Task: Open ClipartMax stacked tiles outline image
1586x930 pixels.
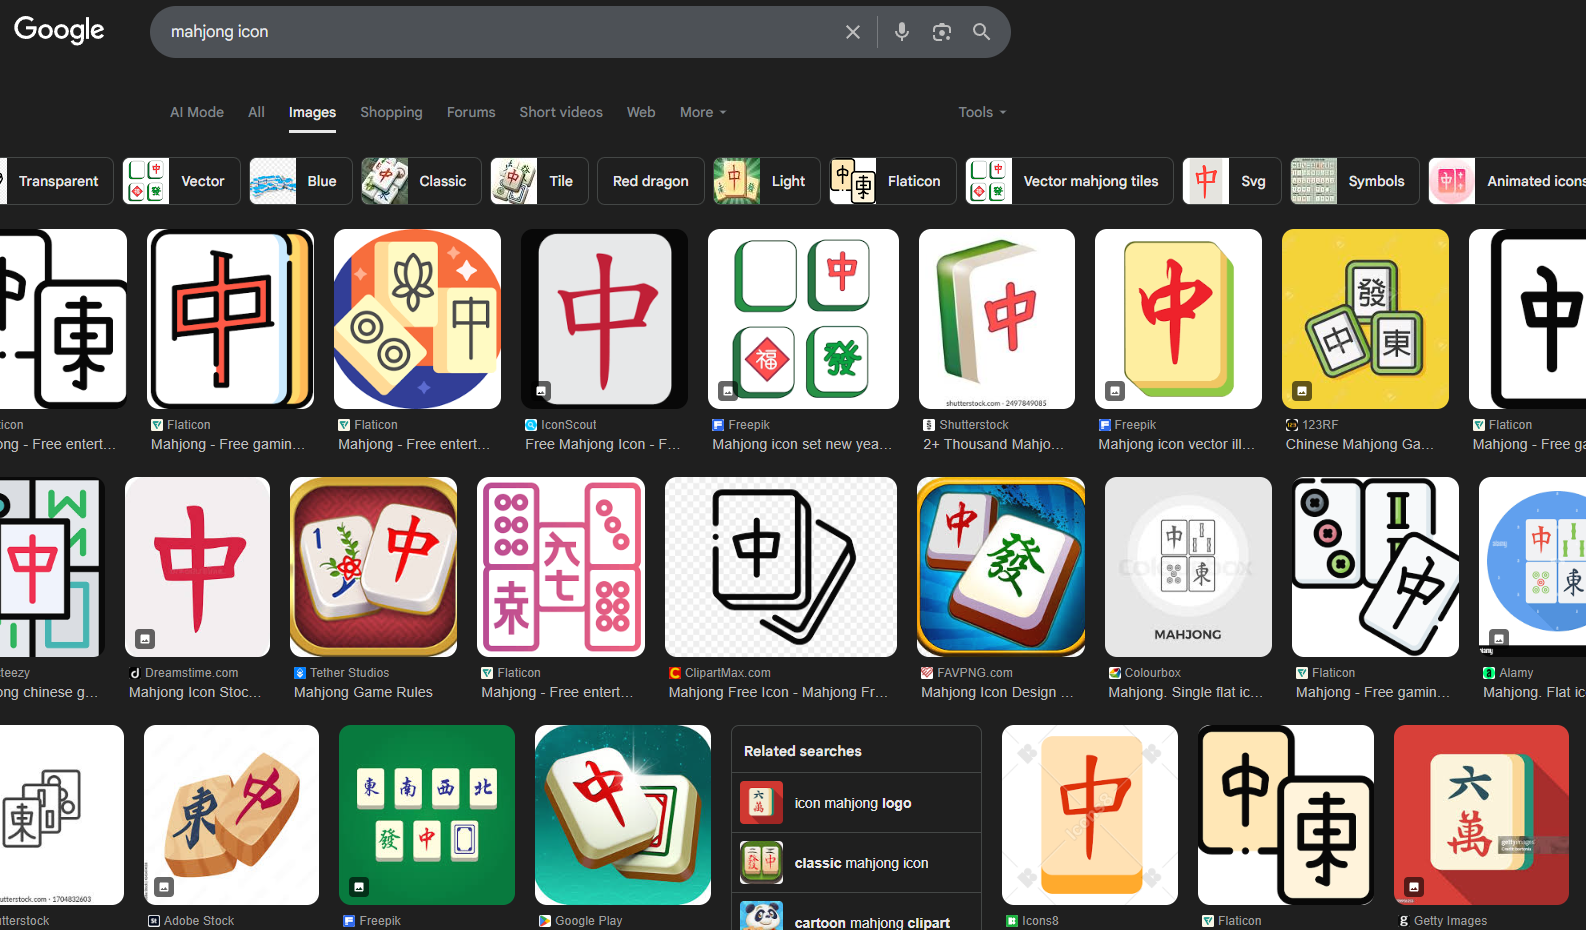Action: pyautogui.click(x=781, y=567)
